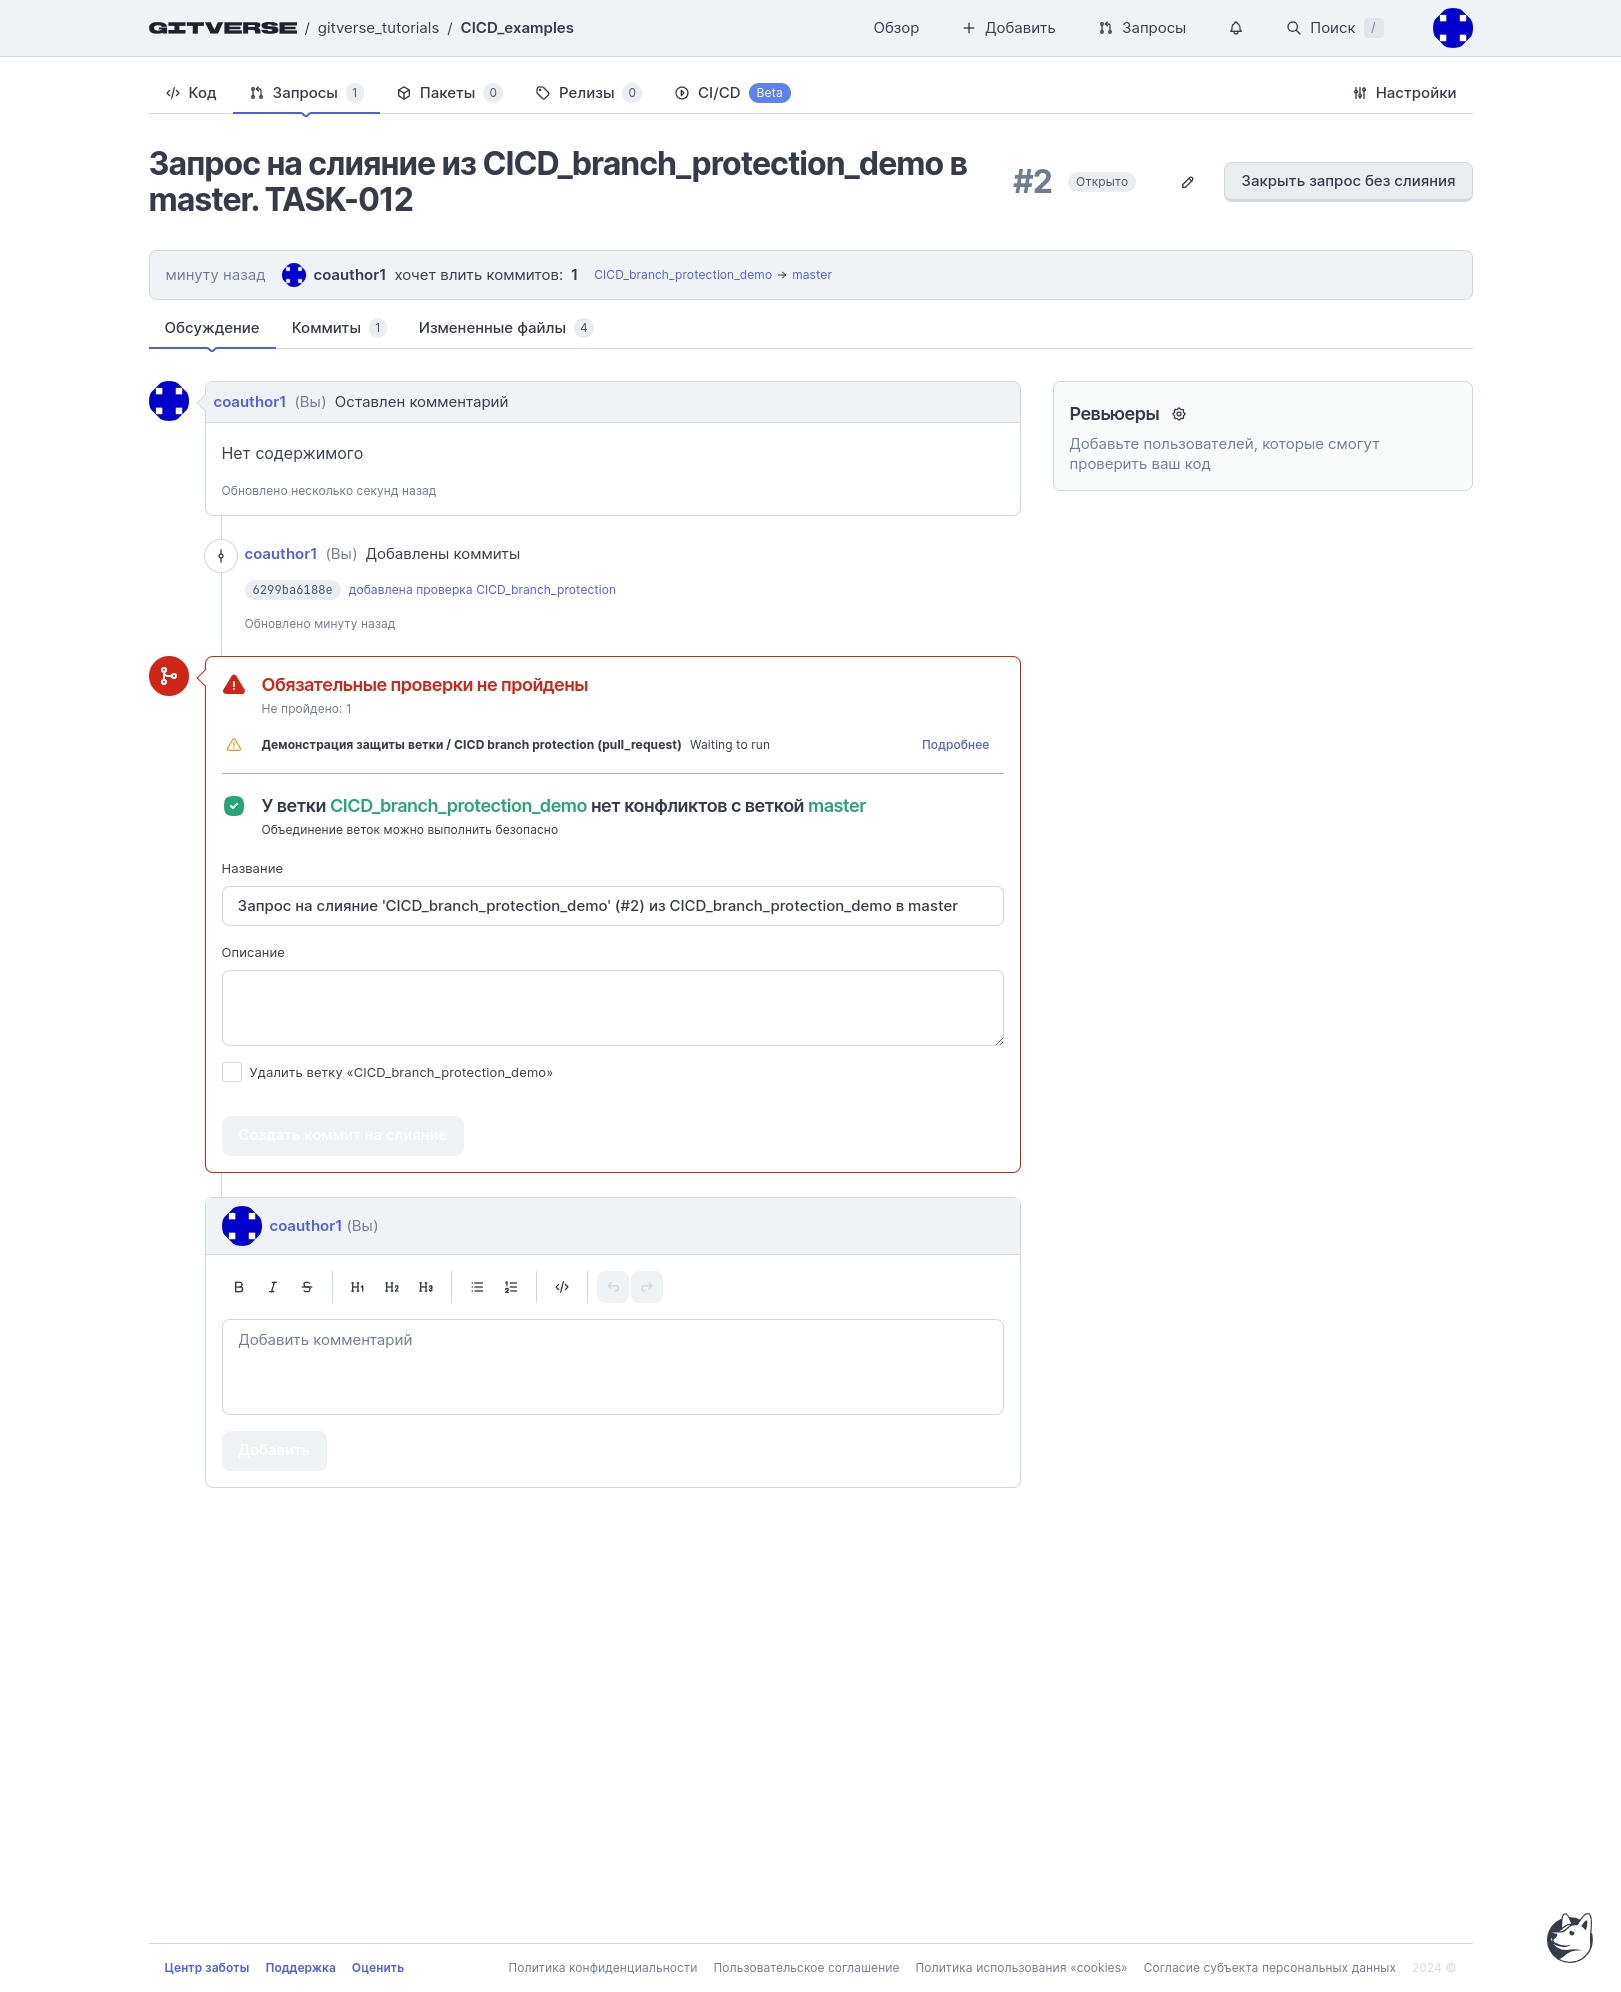Screen dimensions: 1621x1992
Task: Open Оценить footer link
Action: coord(378,1968)
